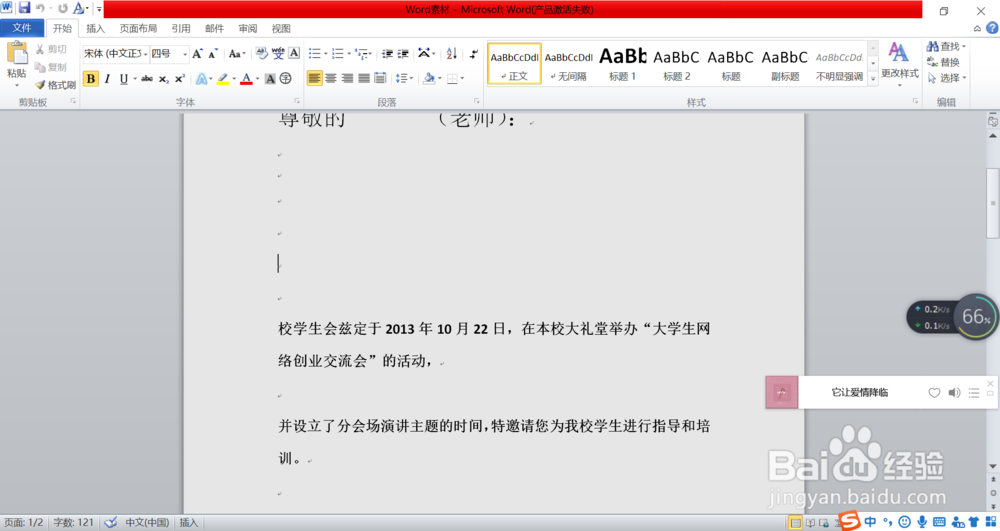Toggle Italic formatting

[107, 78]
